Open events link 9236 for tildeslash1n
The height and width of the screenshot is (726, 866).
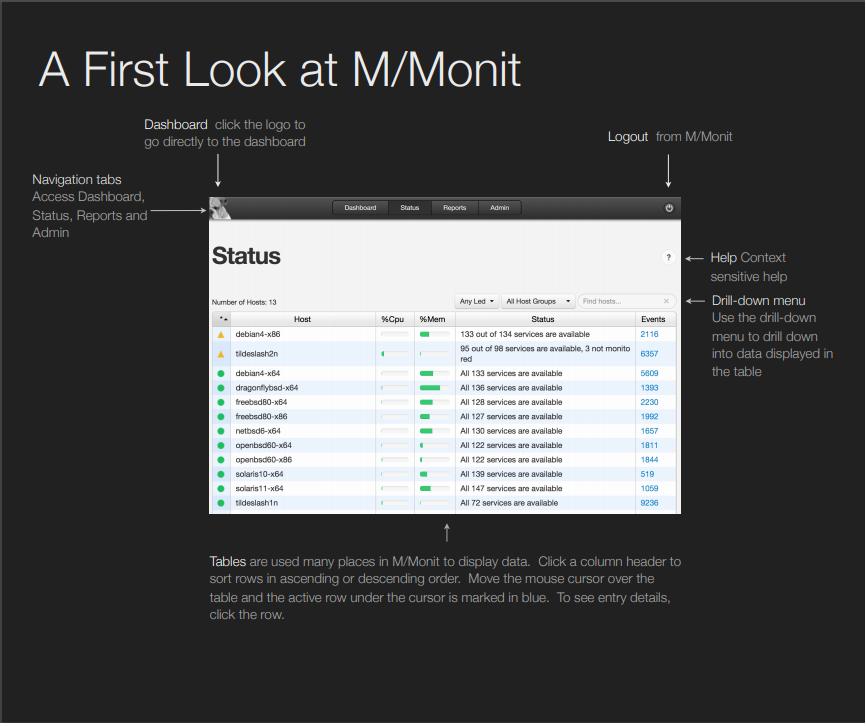point(649,503)
